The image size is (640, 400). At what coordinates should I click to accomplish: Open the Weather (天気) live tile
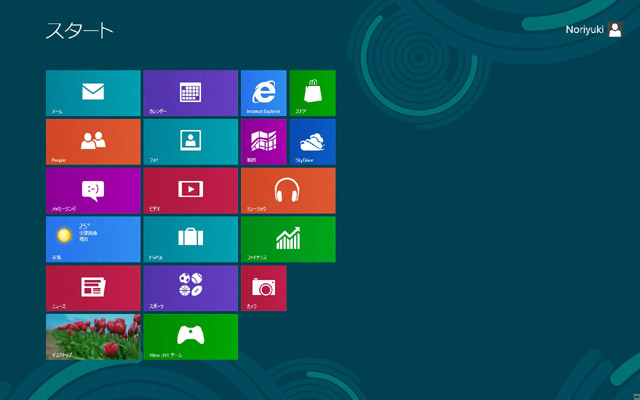[x=93, y=239]
